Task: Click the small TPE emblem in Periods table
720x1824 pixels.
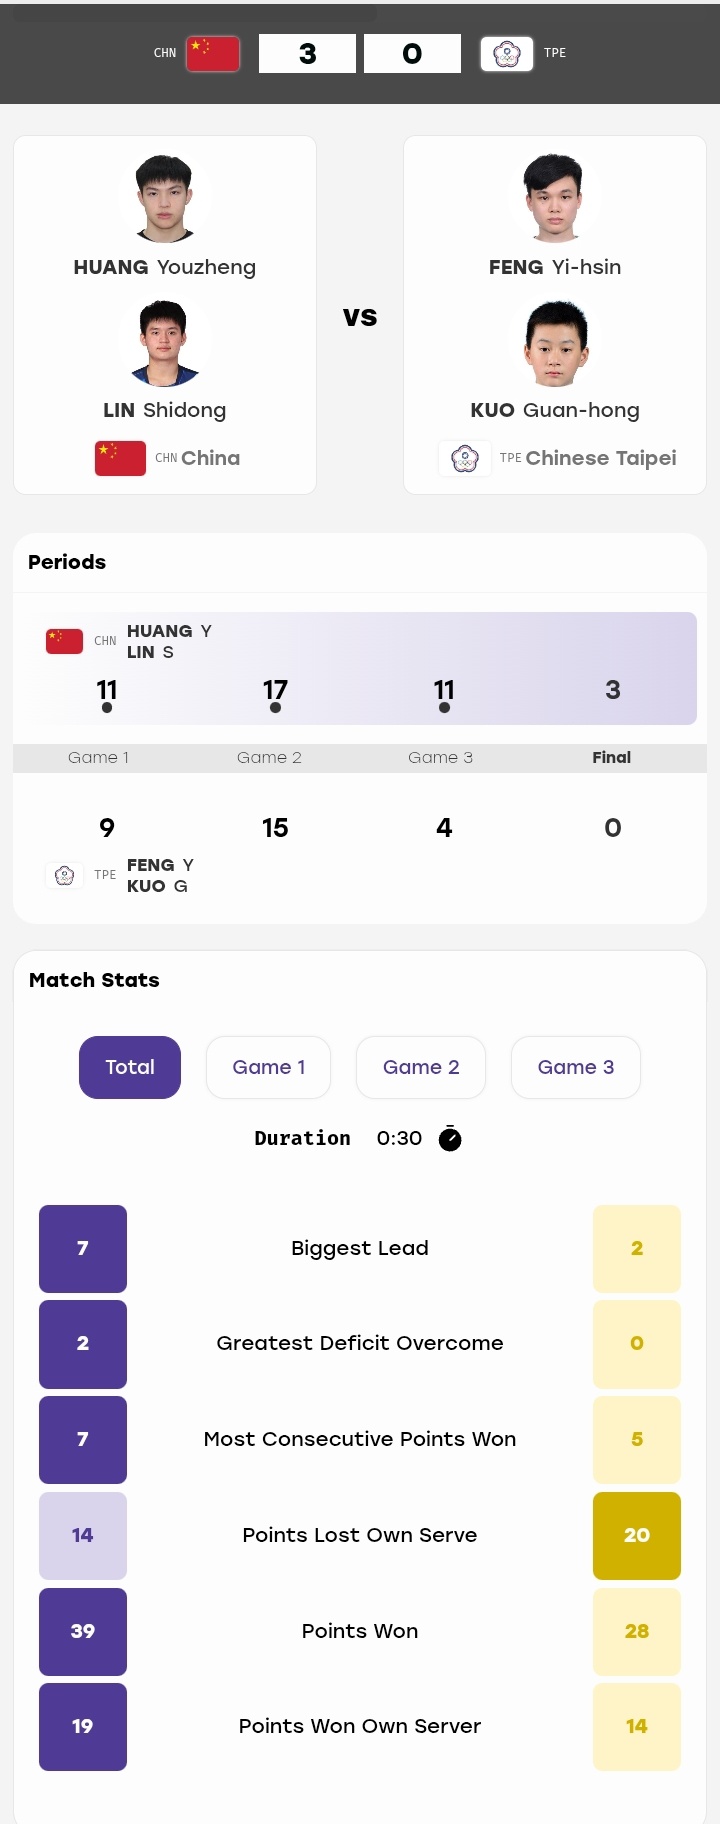Action: click(64, 875)
